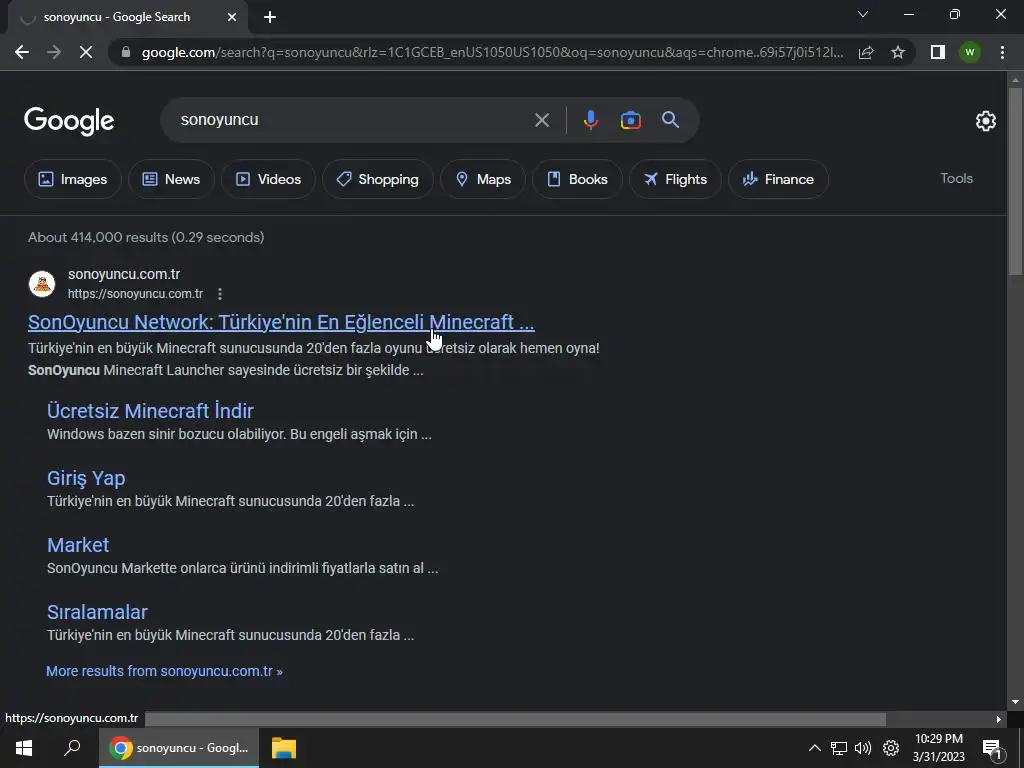Open File Explorer from the taskbar

pos(284,748)
